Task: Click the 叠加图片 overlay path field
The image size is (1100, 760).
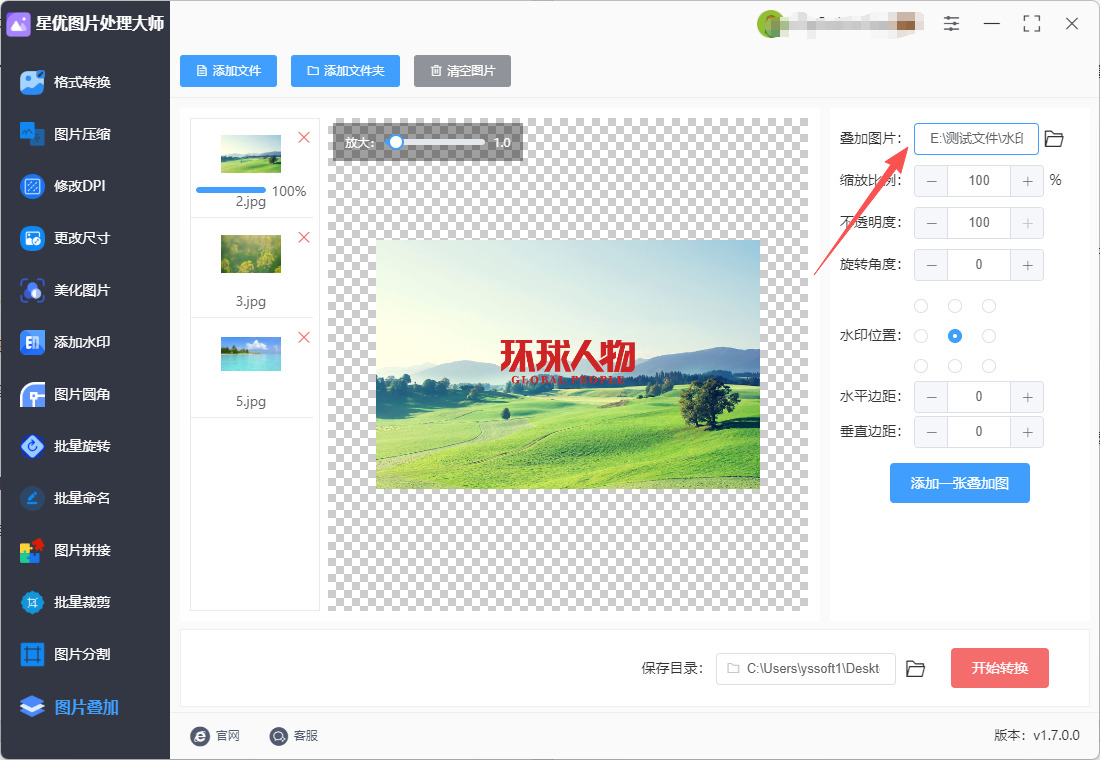Action: coord(976,139)
